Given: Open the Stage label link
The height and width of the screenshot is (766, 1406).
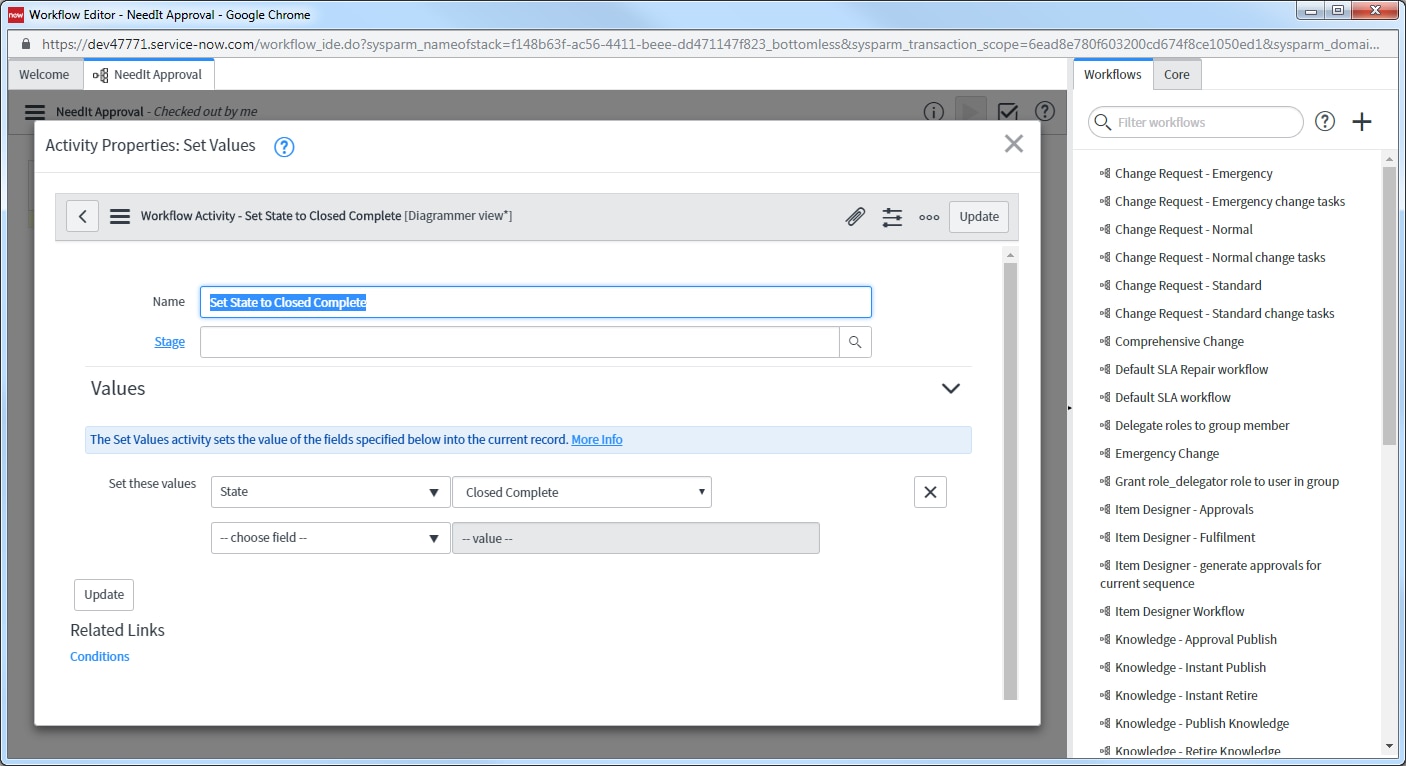Looking at the screenshot, I should [x=169, y=342].
